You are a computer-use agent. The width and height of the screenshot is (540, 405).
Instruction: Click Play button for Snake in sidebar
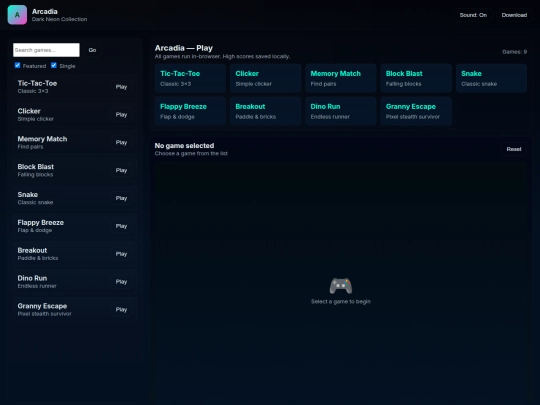click(121, 198)
